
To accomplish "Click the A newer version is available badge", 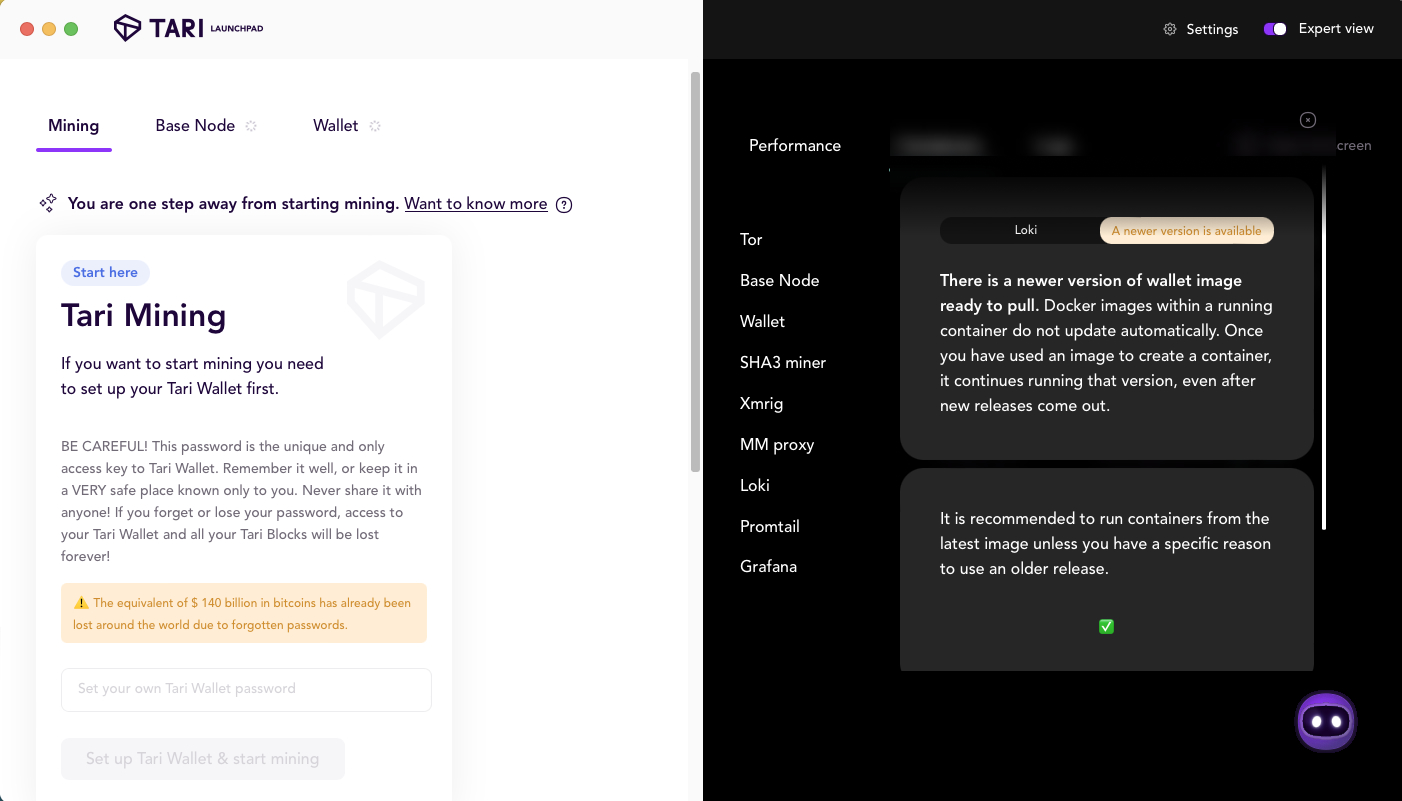I will [x=1186, y=230].
